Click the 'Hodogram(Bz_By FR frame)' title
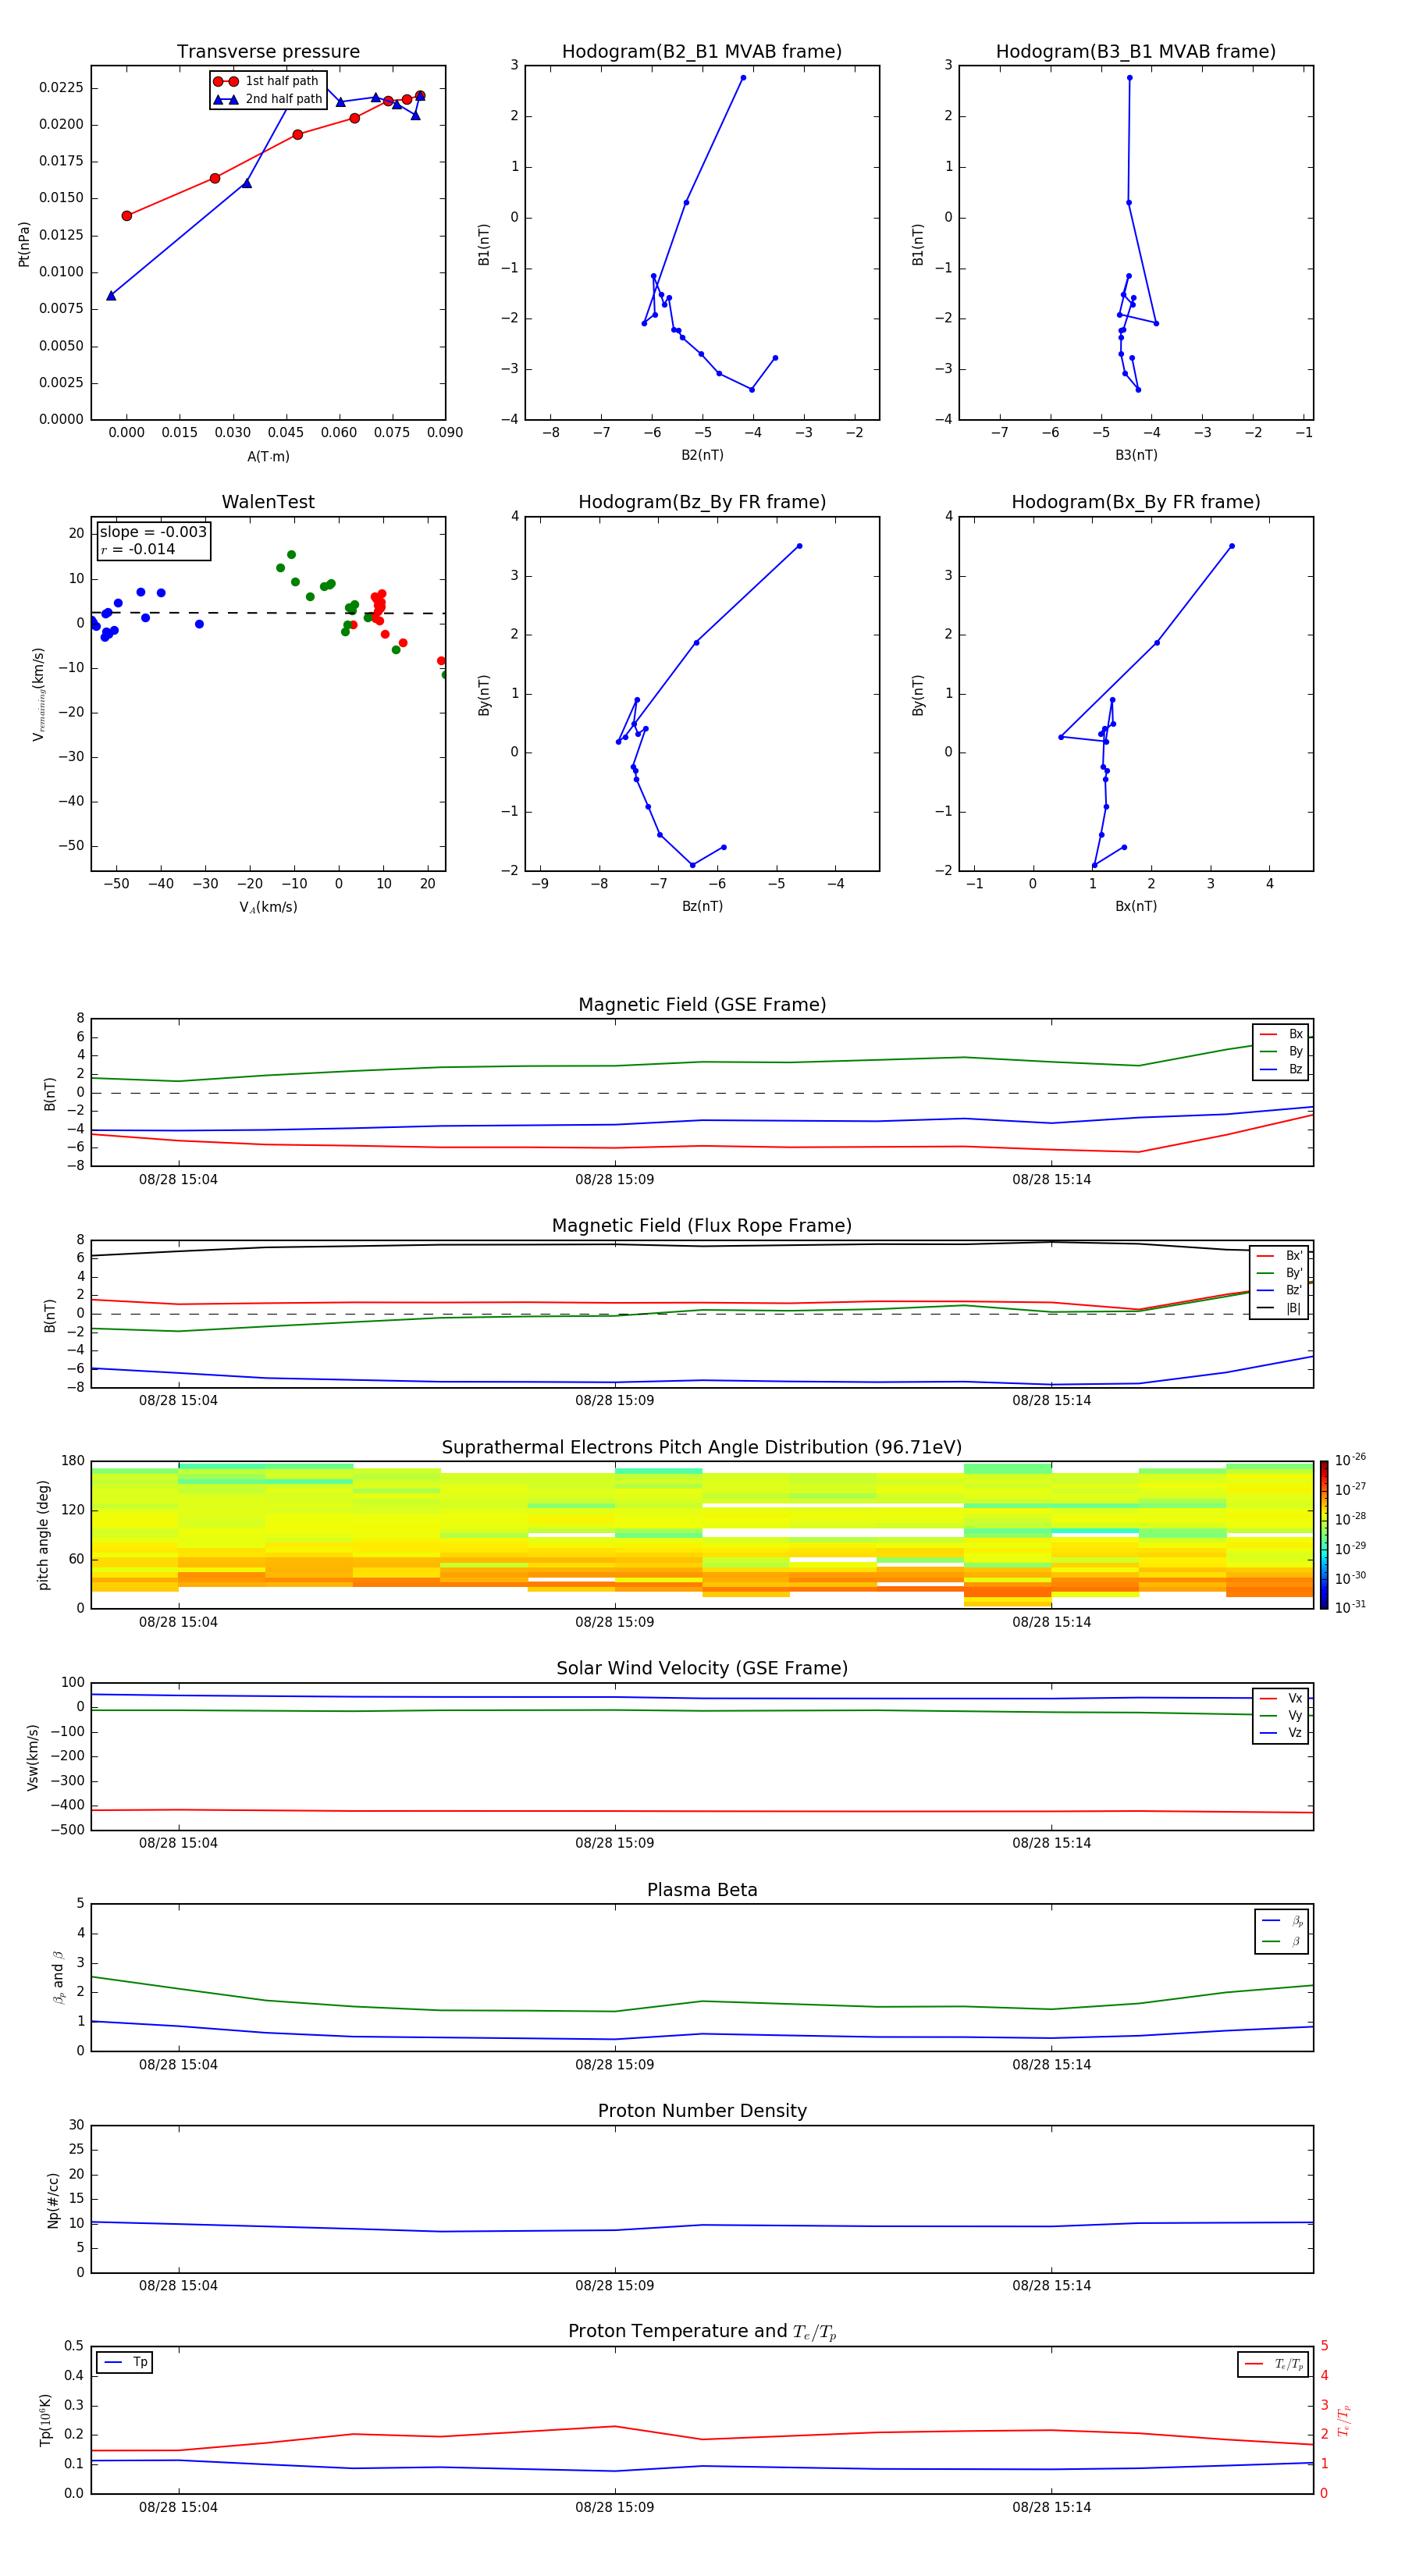Screen dimensions: 1405x2576 [x=702, y=502]
